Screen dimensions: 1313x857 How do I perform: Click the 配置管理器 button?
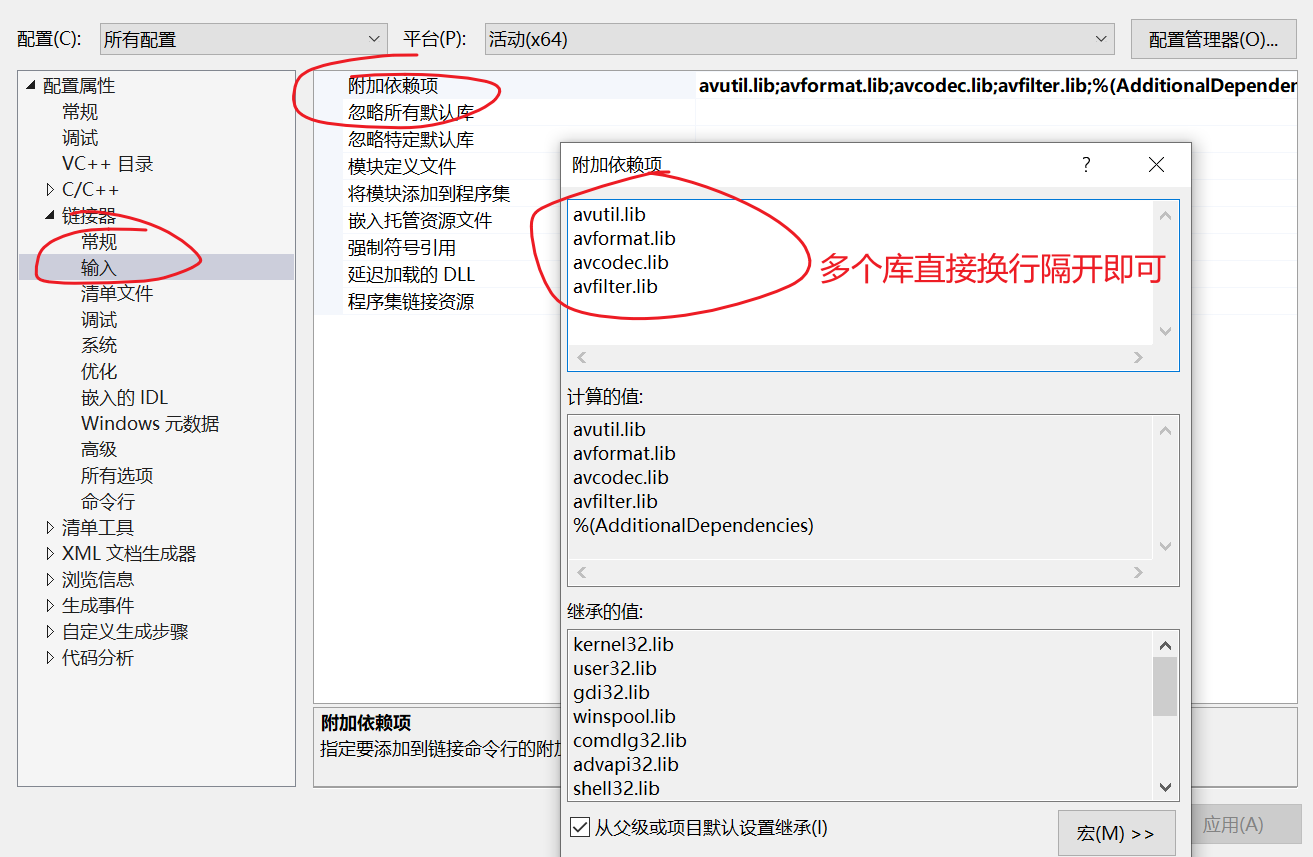pos(1213,40)
